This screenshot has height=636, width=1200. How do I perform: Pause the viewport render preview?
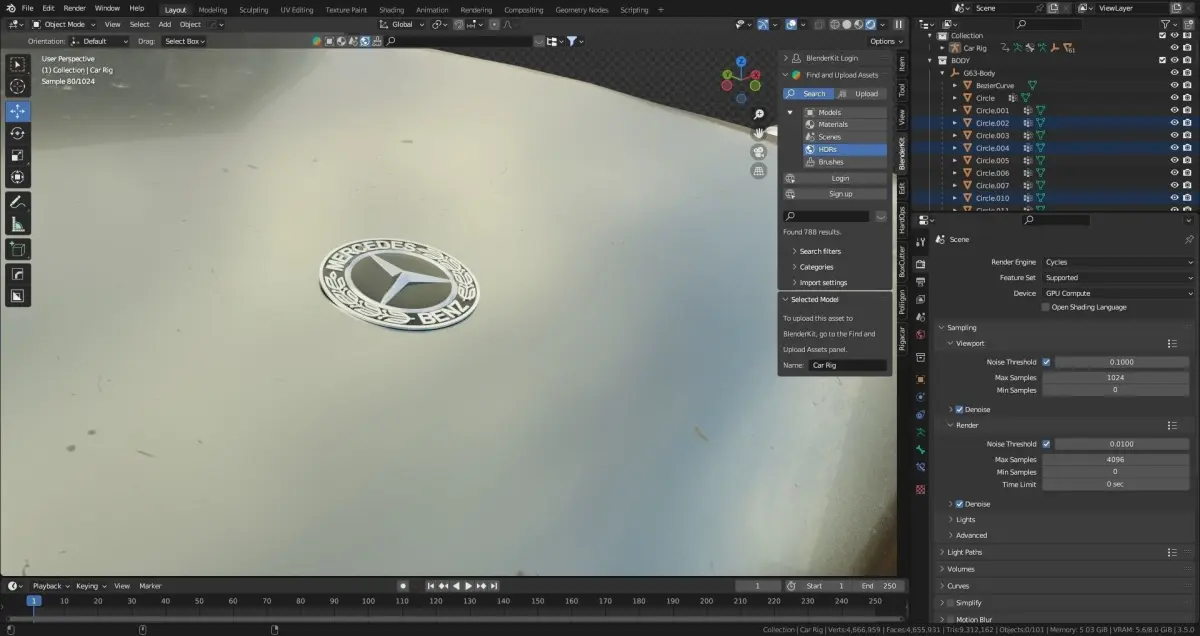coord(898,24)
